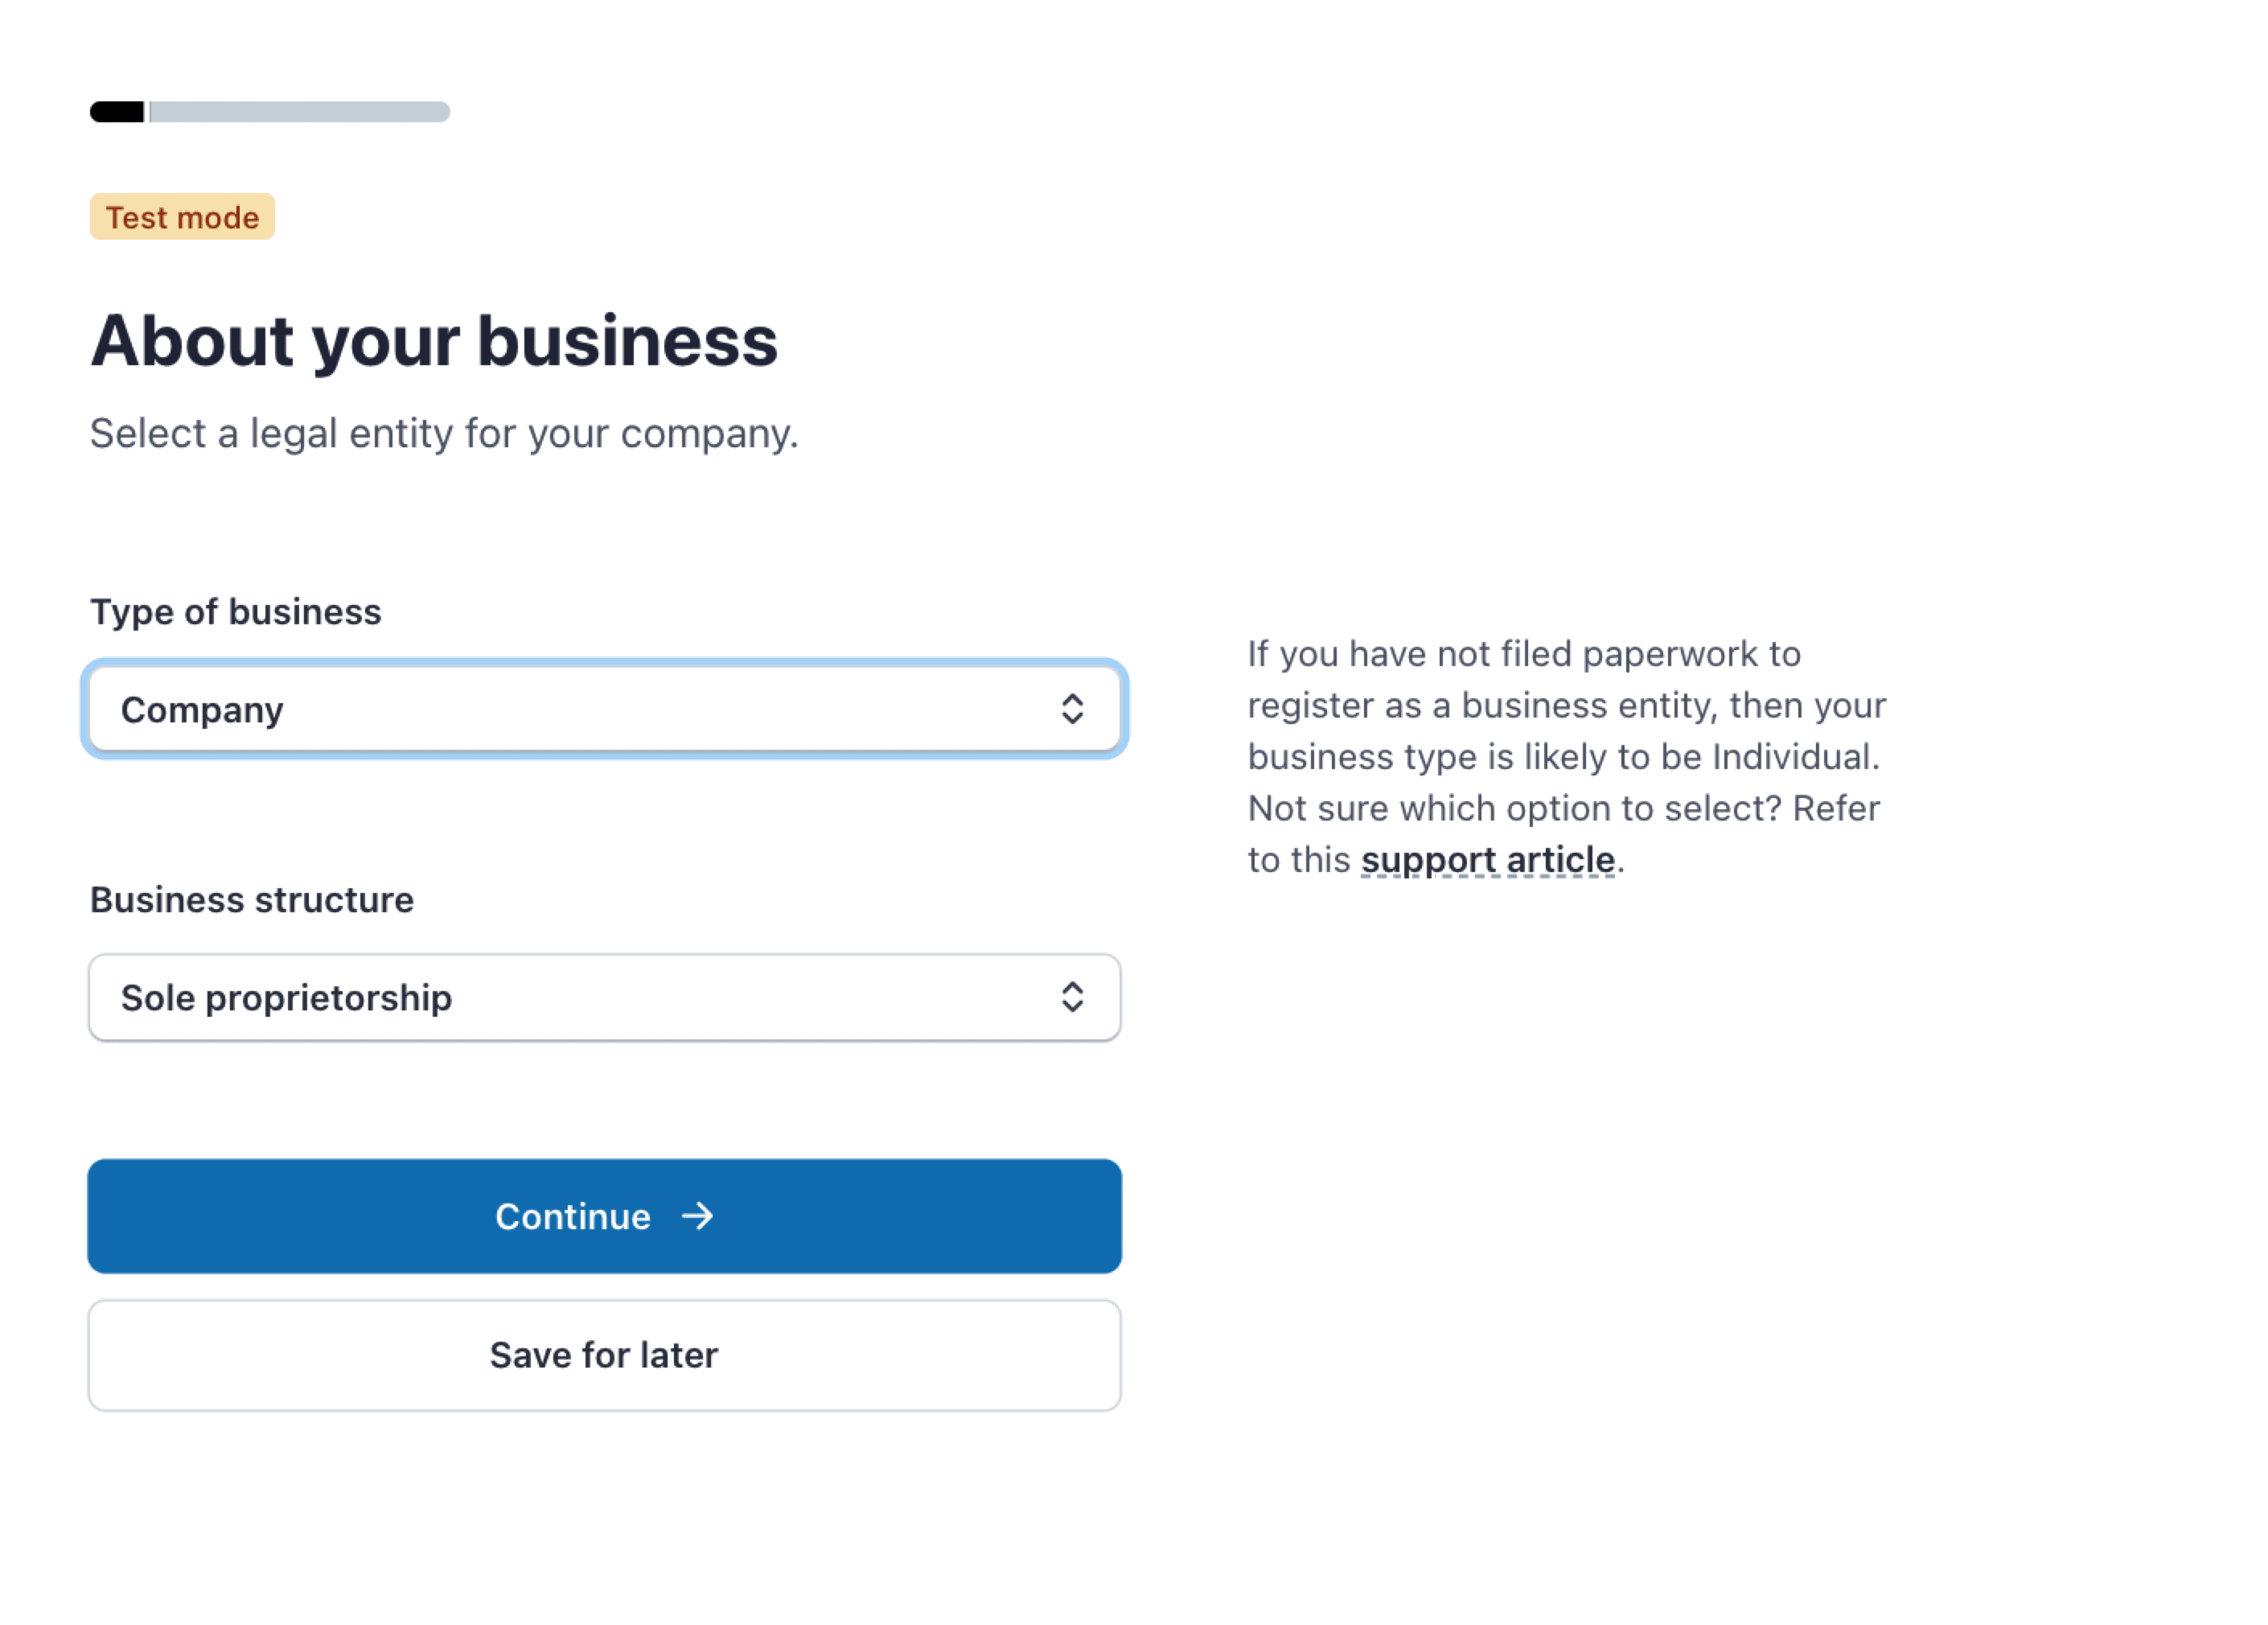Click the help paragraph about Individual type
This screenshot has height=1625, width=2268.
click(x=1565, y=732)
